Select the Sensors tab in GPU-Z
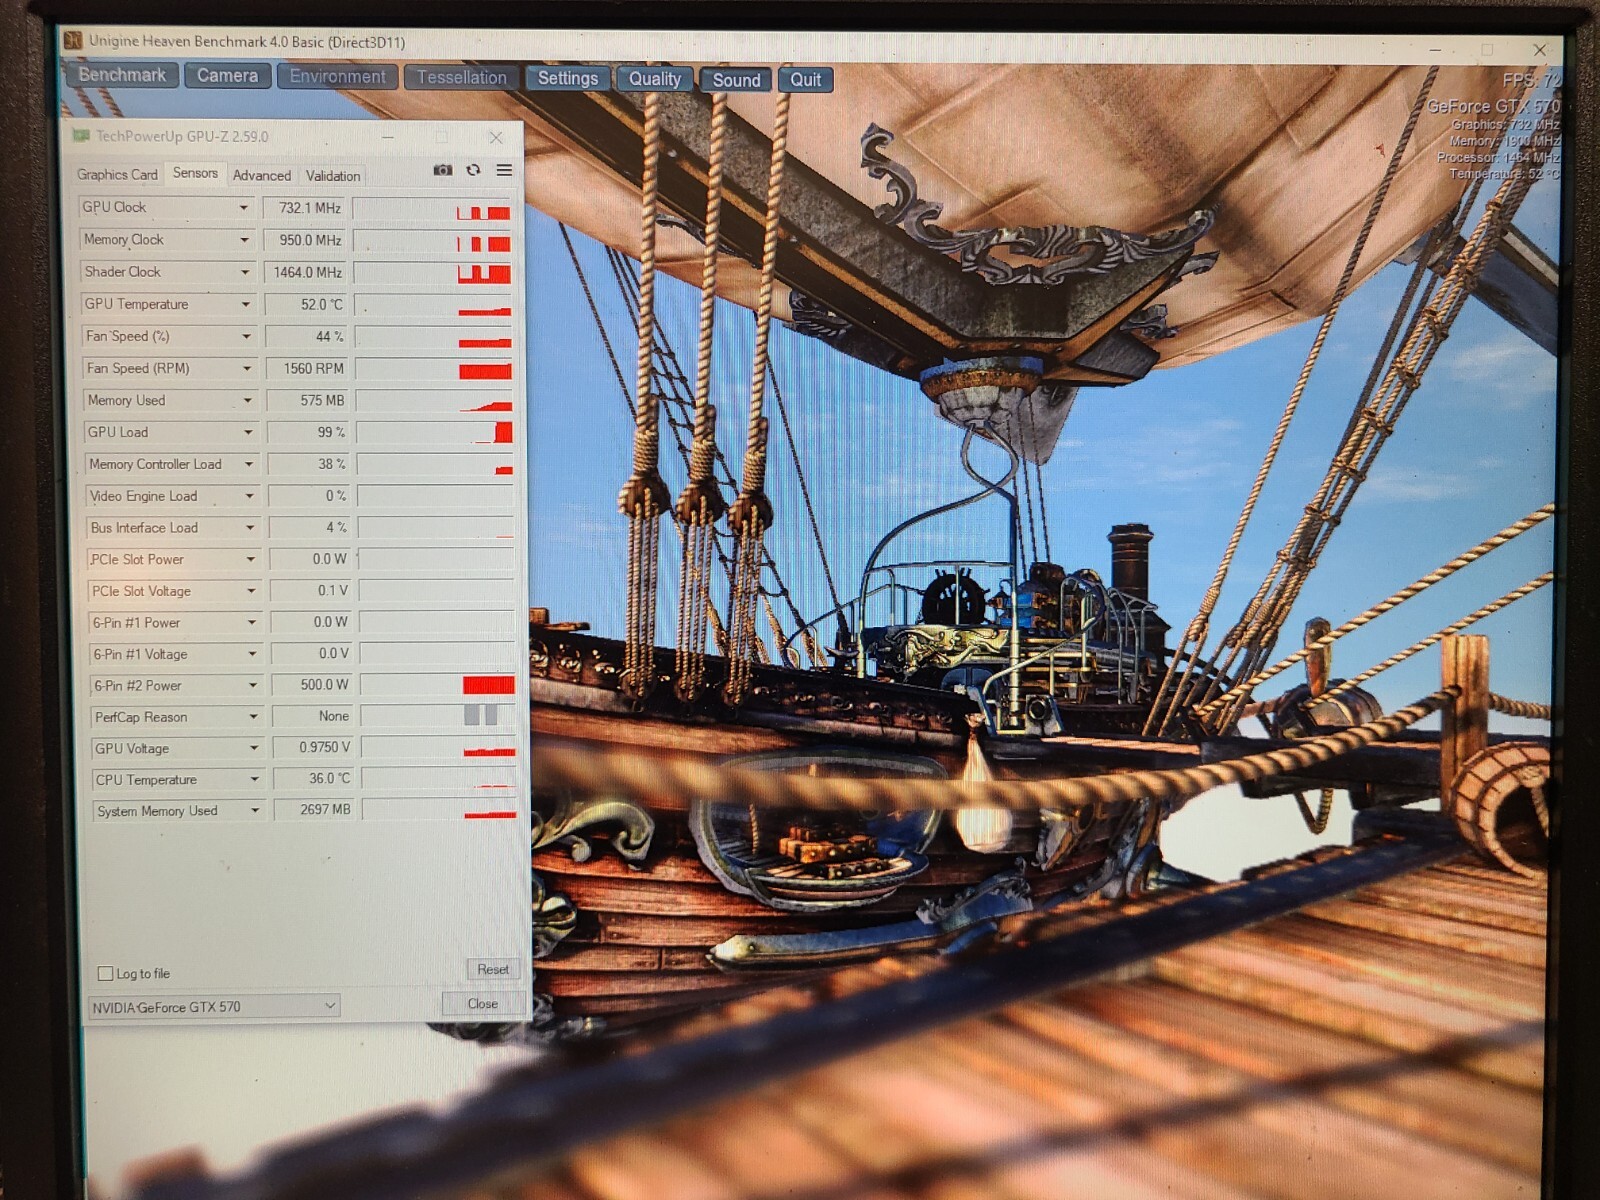 point(195,173)
